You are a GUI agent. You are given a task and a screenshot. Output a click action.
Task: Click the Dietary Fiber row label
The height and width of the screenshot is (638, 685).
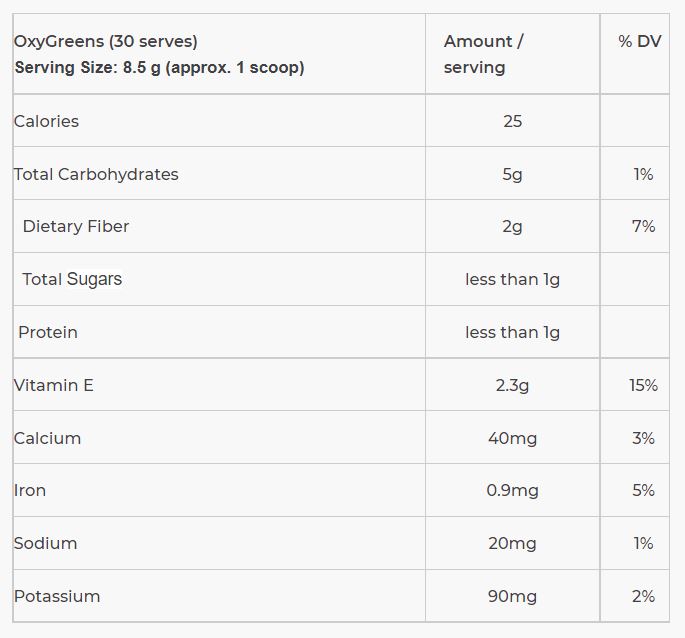[76, 226]
